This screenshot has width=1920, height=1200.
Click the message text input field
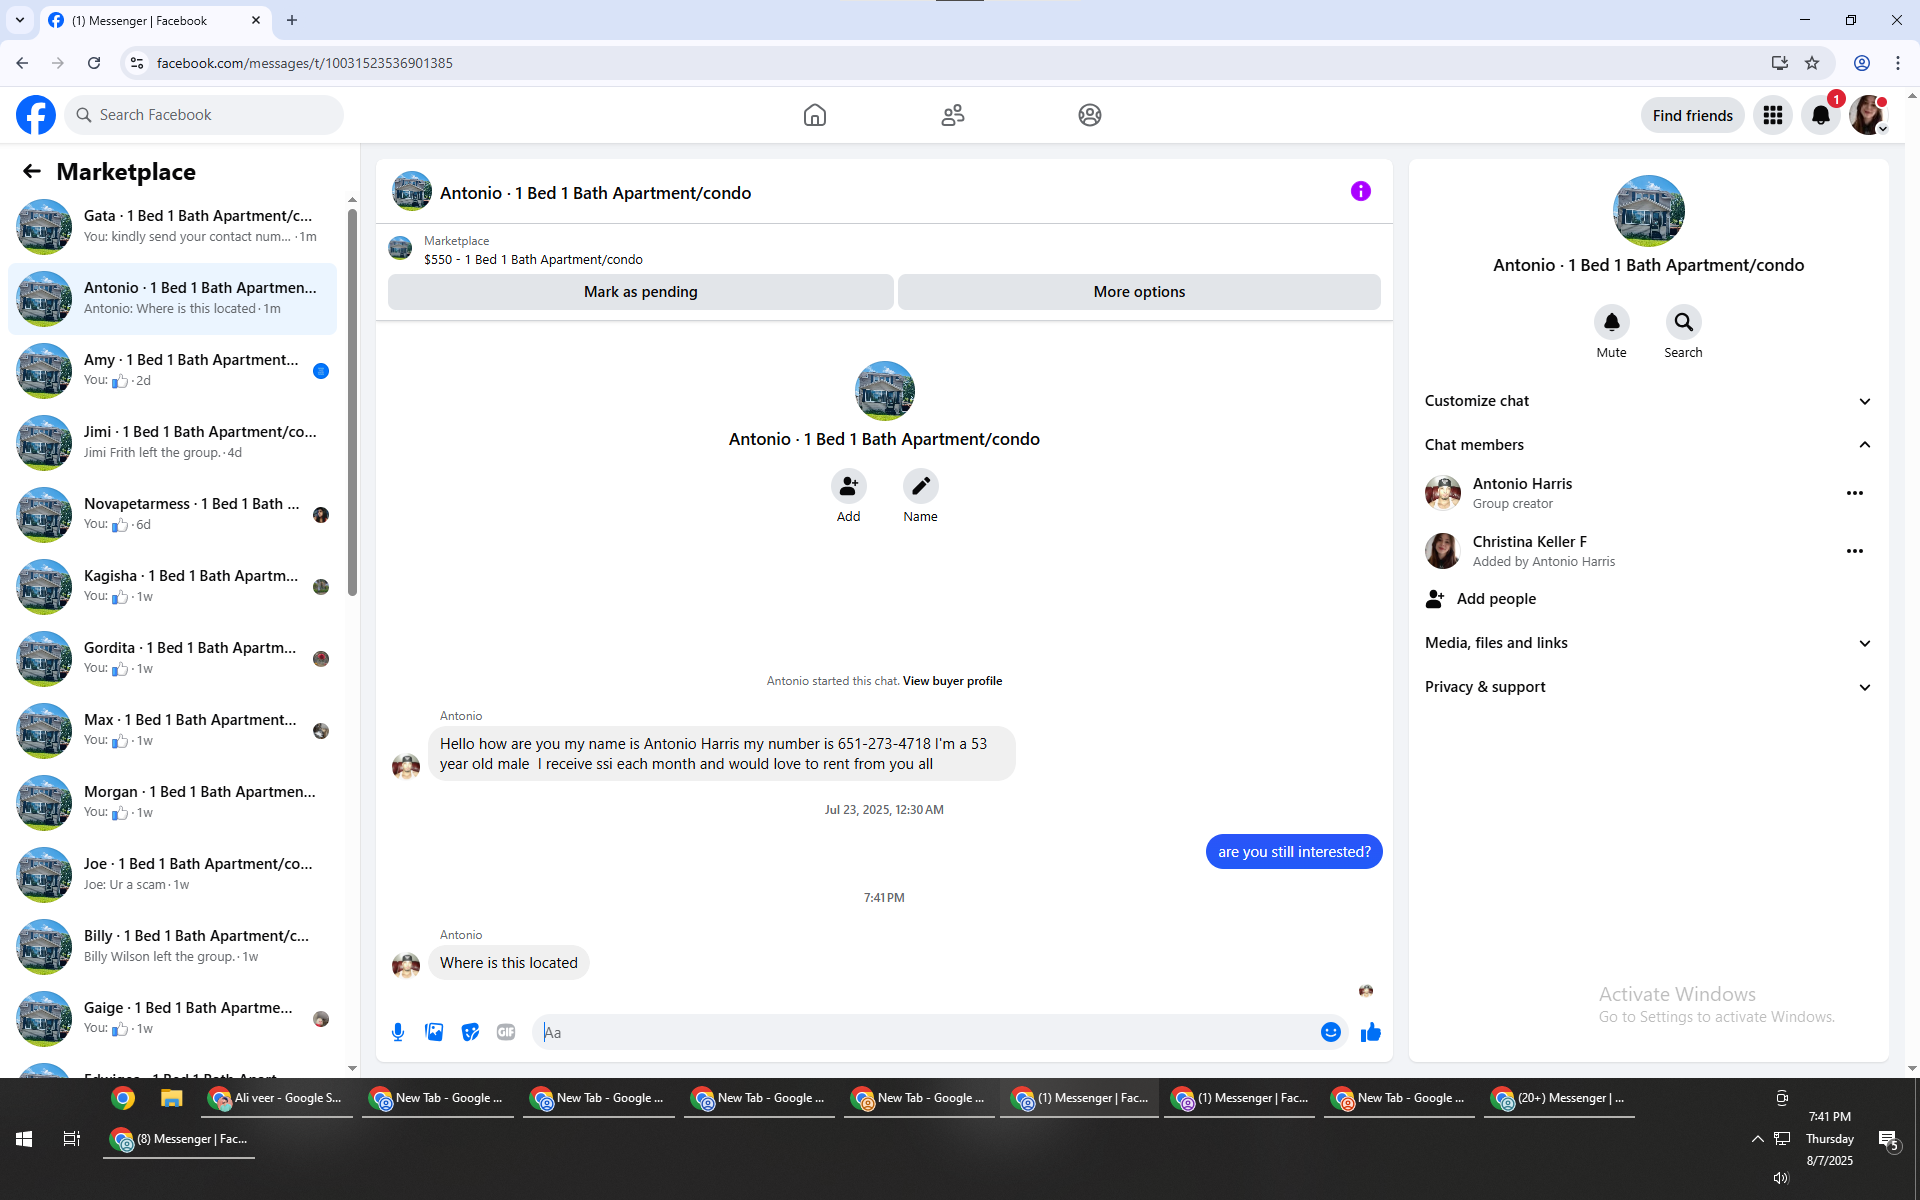click(x=927, y=1032)
